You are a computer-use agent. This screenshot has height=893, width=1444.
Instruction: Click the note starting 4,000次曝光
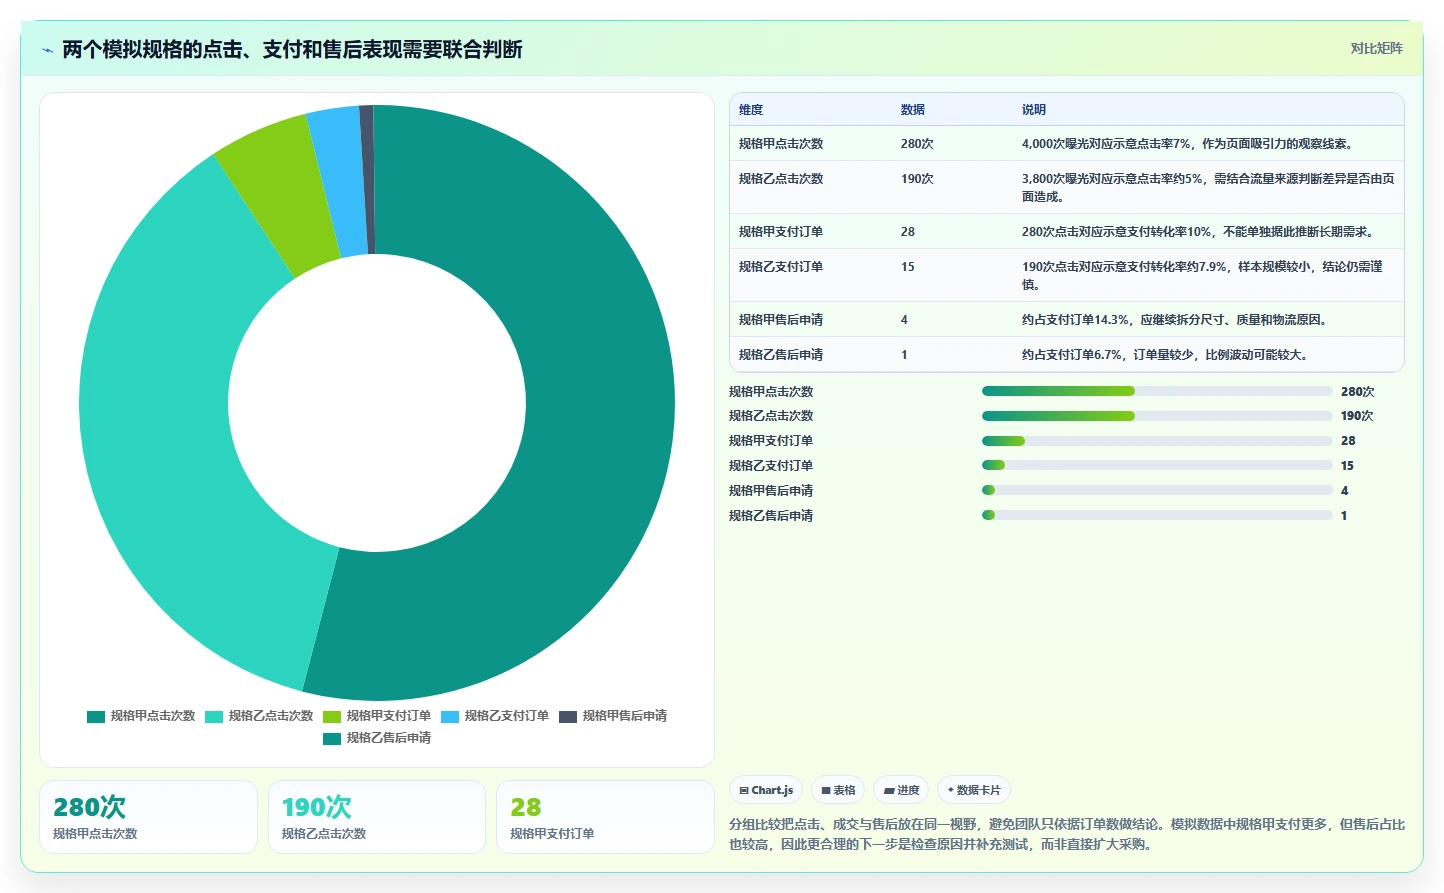[1190, 144]
